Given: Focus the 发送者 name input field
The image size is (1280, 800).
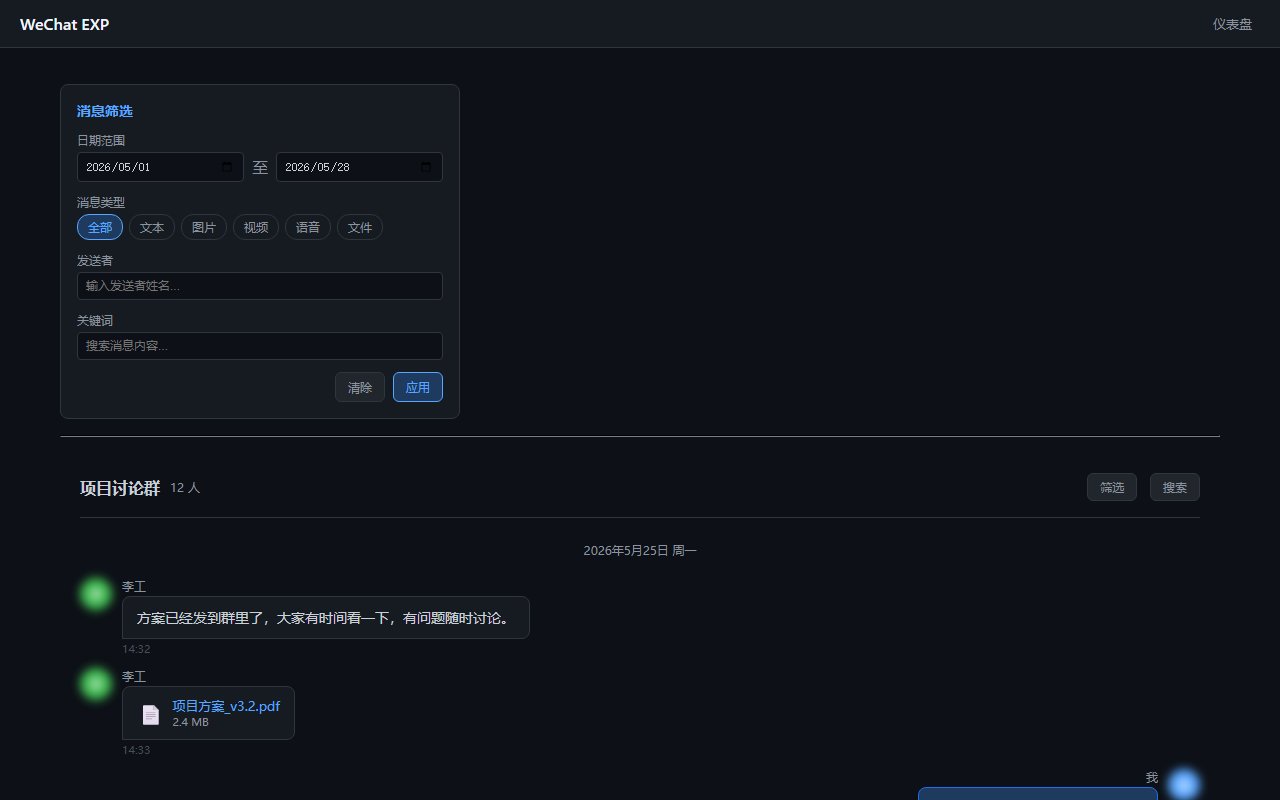Looking at the screenshot, I should pos(260,286).
